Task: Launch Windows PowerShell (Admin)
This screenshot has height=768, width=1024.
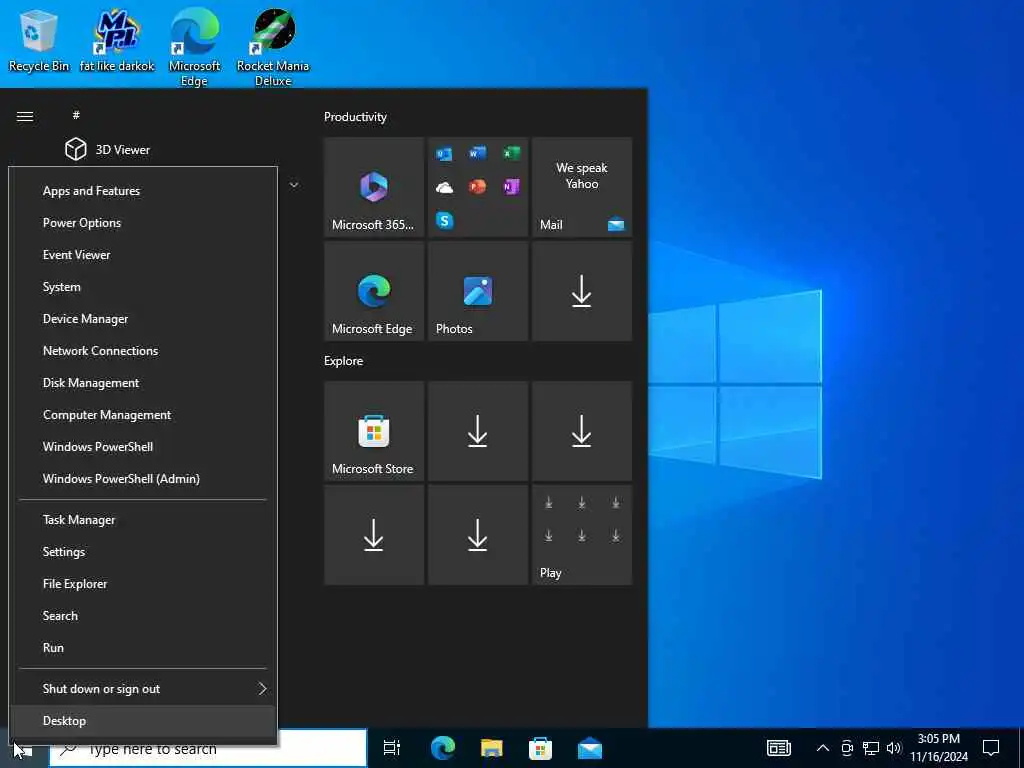Action: [x=143, y=479]
